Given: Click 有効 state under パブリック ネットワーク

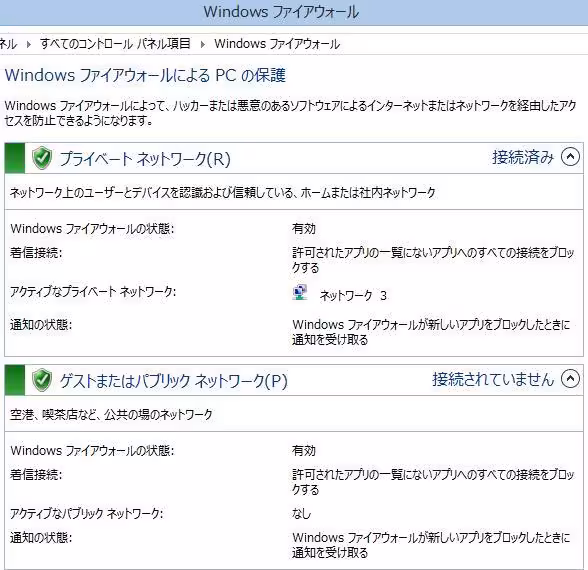Looking at the screenshot, I should [304, 450].
